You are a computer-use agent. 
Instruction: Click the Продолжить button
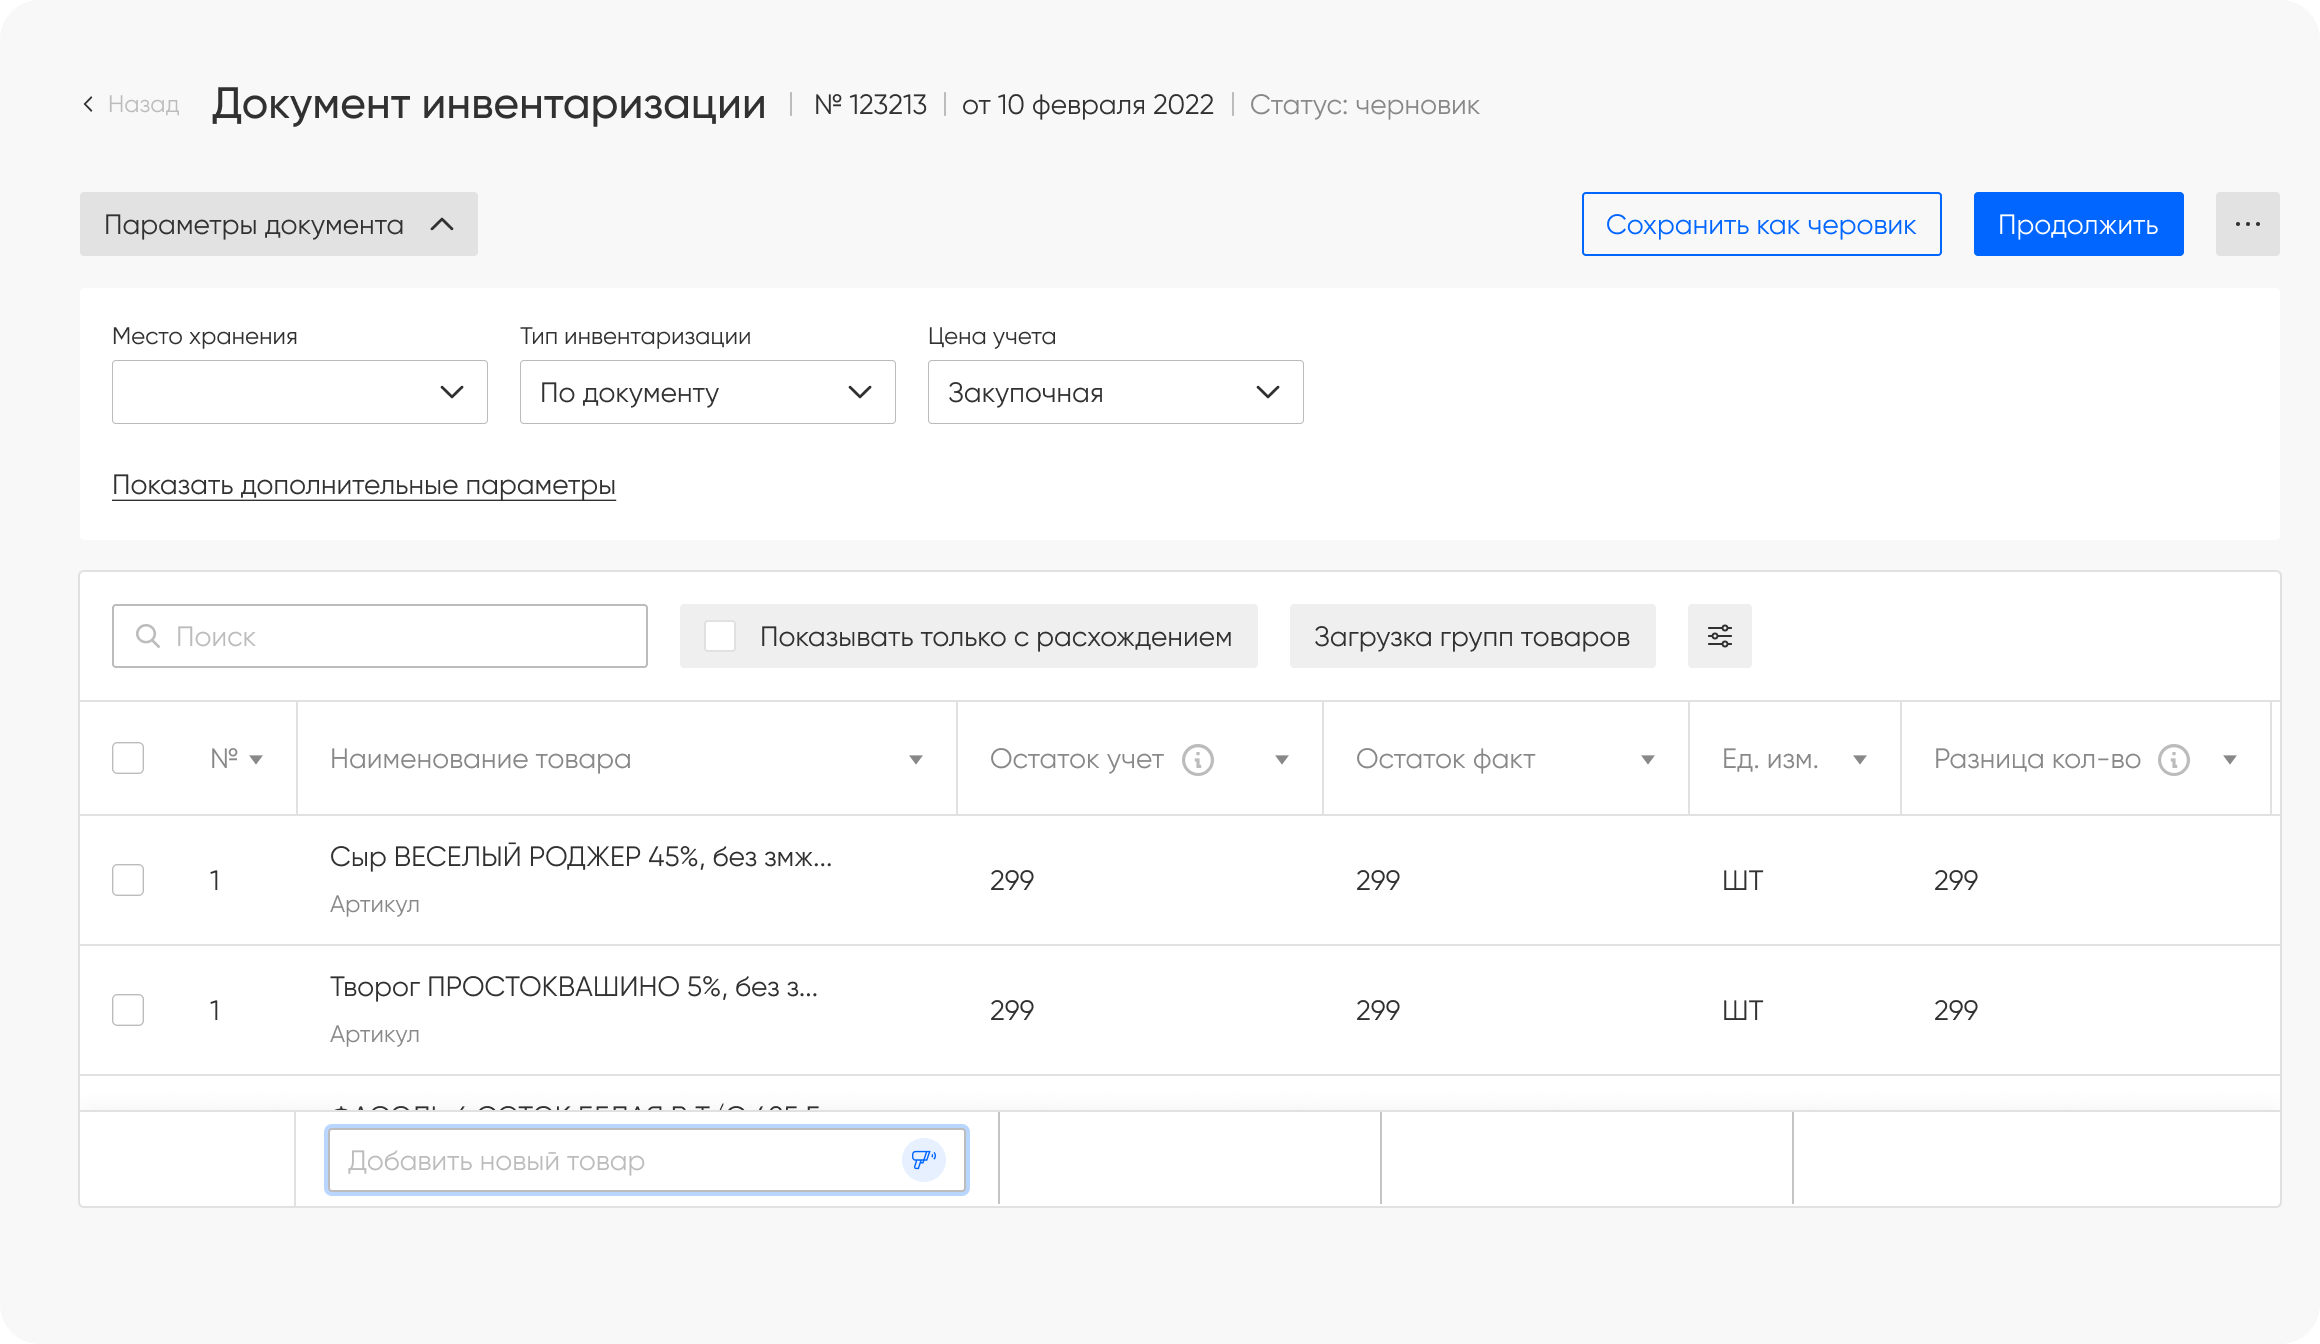coord(2079,224)
